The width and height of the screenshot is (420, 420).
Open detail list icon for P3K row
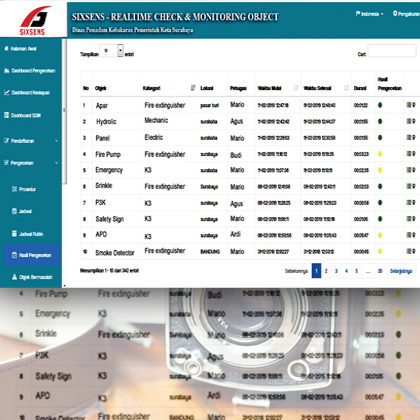409,202
